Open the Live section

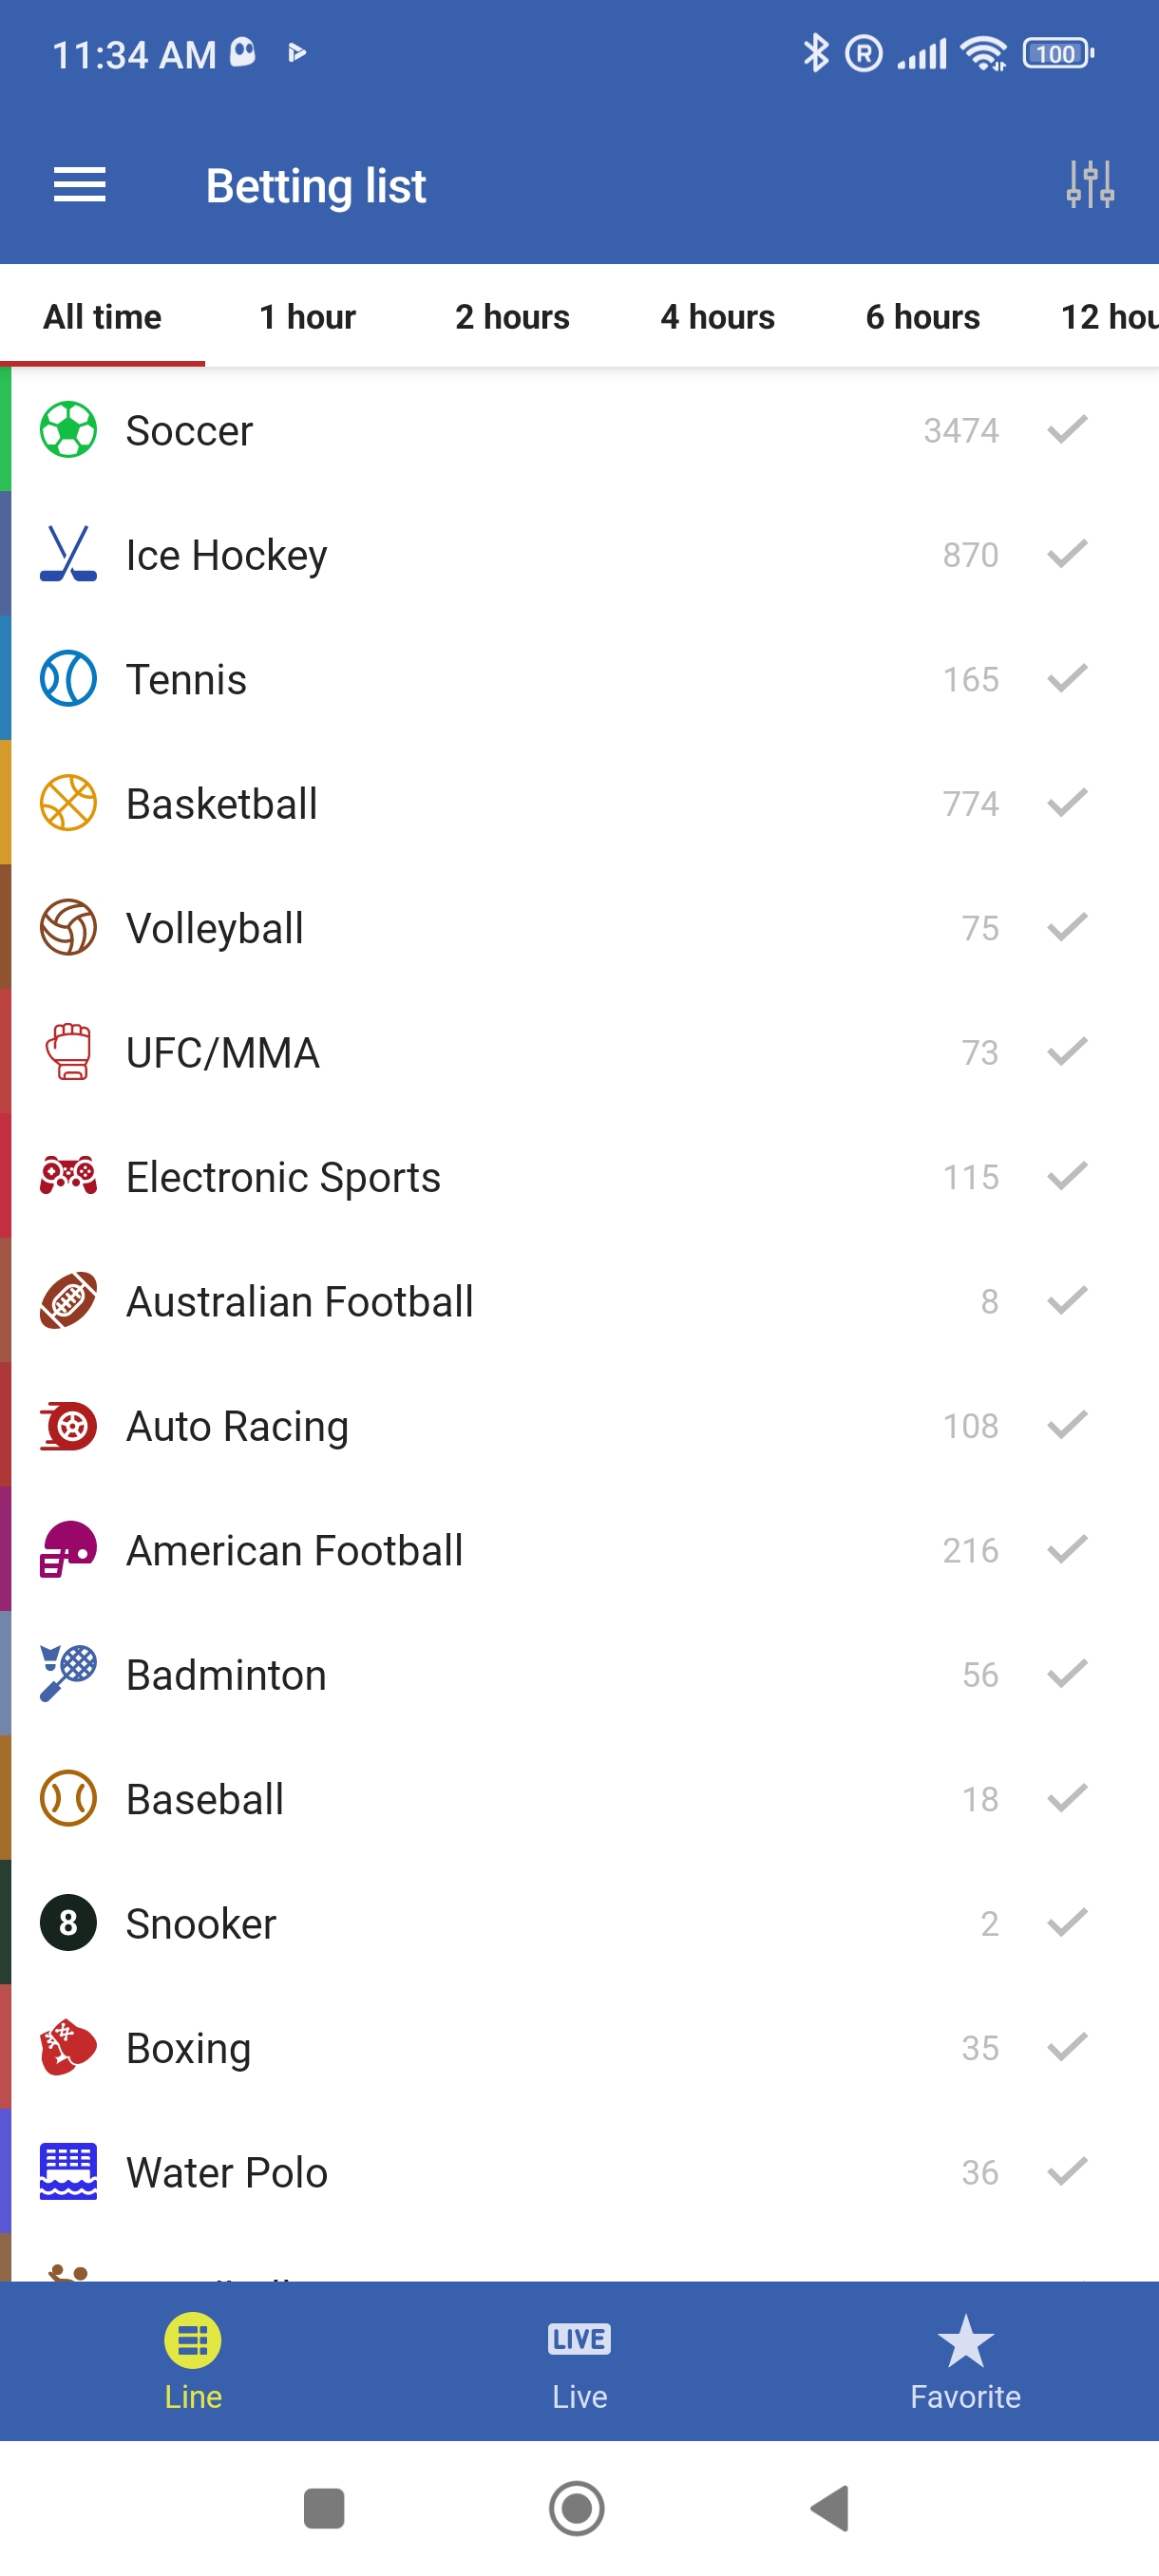tap(579, 2360)
